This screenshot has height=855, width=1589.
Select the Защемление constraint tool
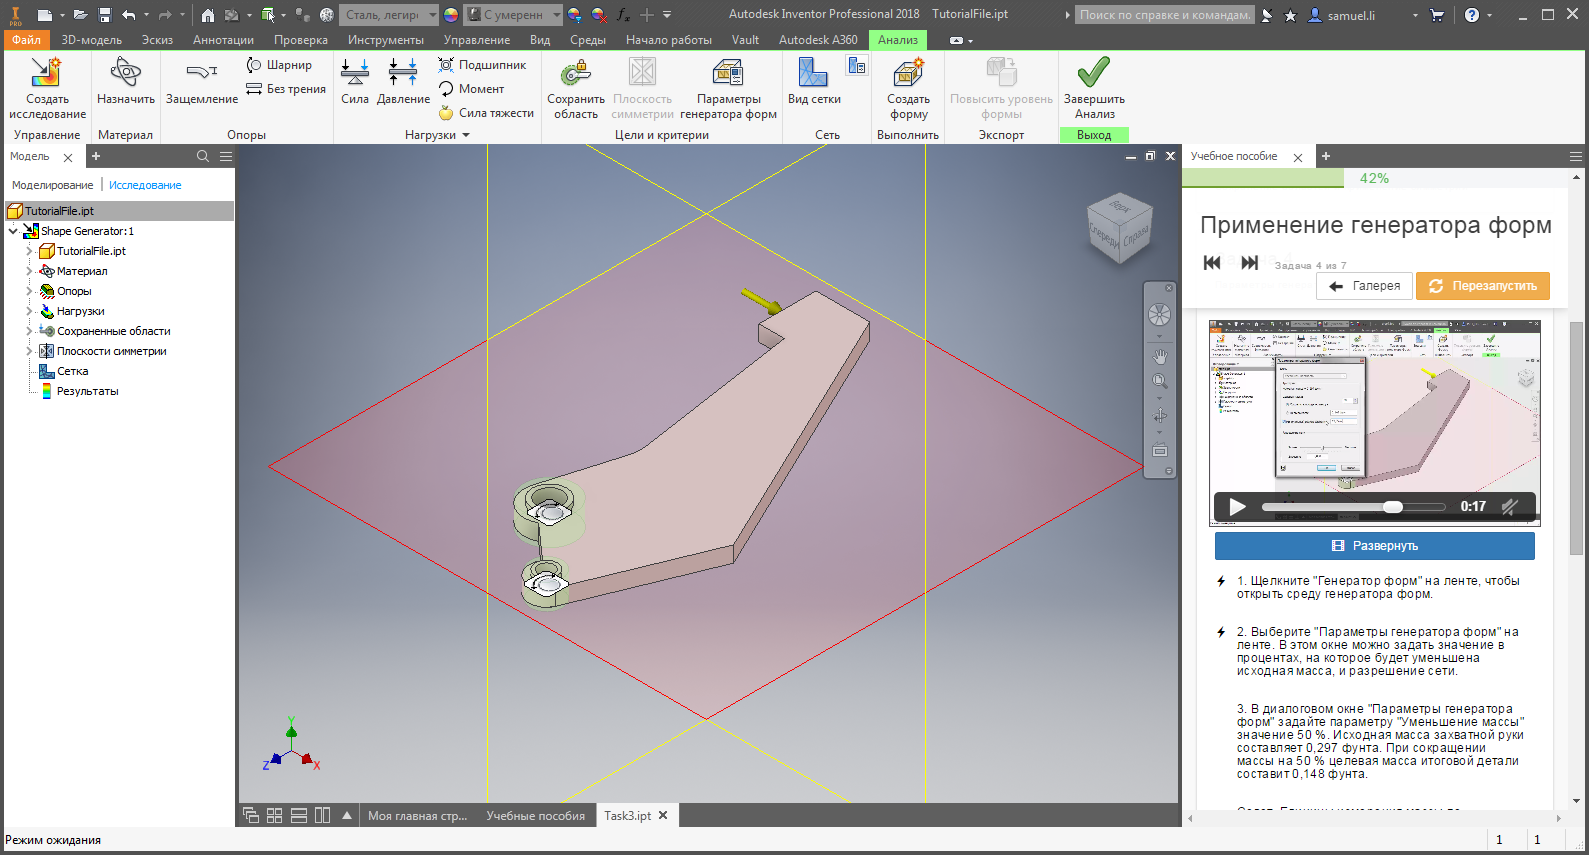tap(201, 81)
